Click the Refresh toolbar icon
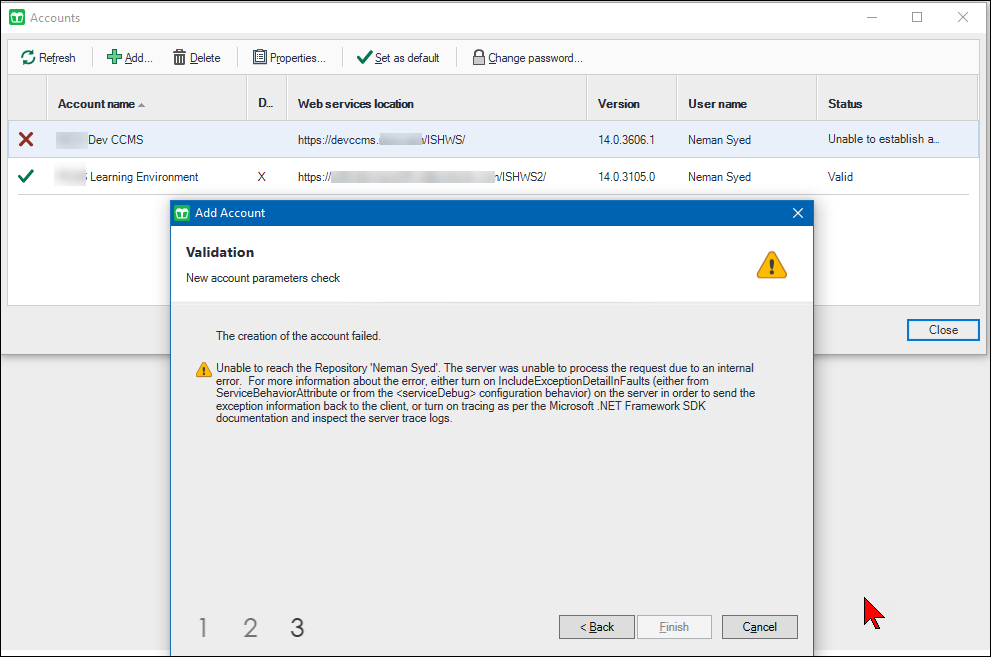Screen dimensions: 991x657 [29, 57]
